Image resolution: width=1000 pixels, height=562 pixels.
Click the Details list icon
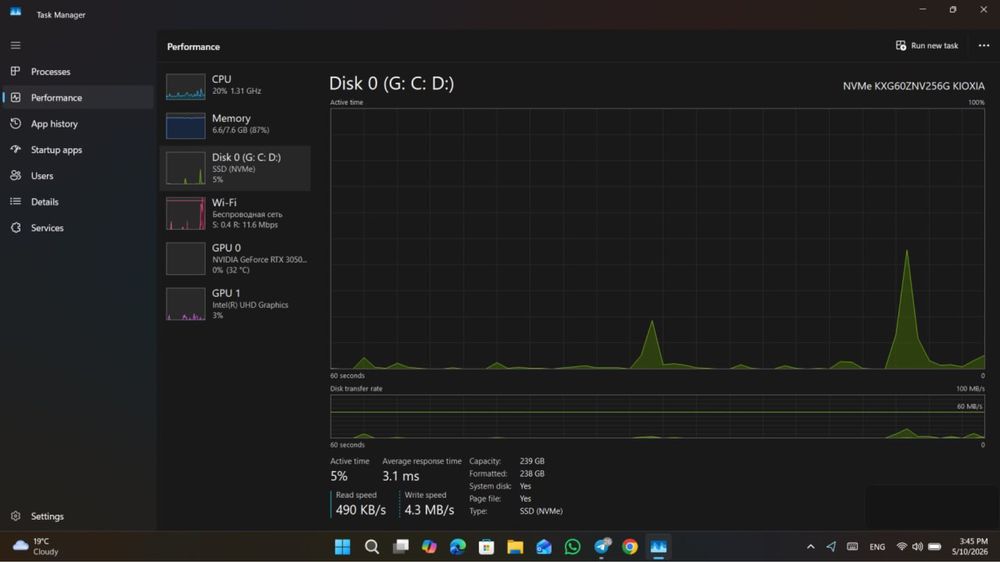point(15,202)
